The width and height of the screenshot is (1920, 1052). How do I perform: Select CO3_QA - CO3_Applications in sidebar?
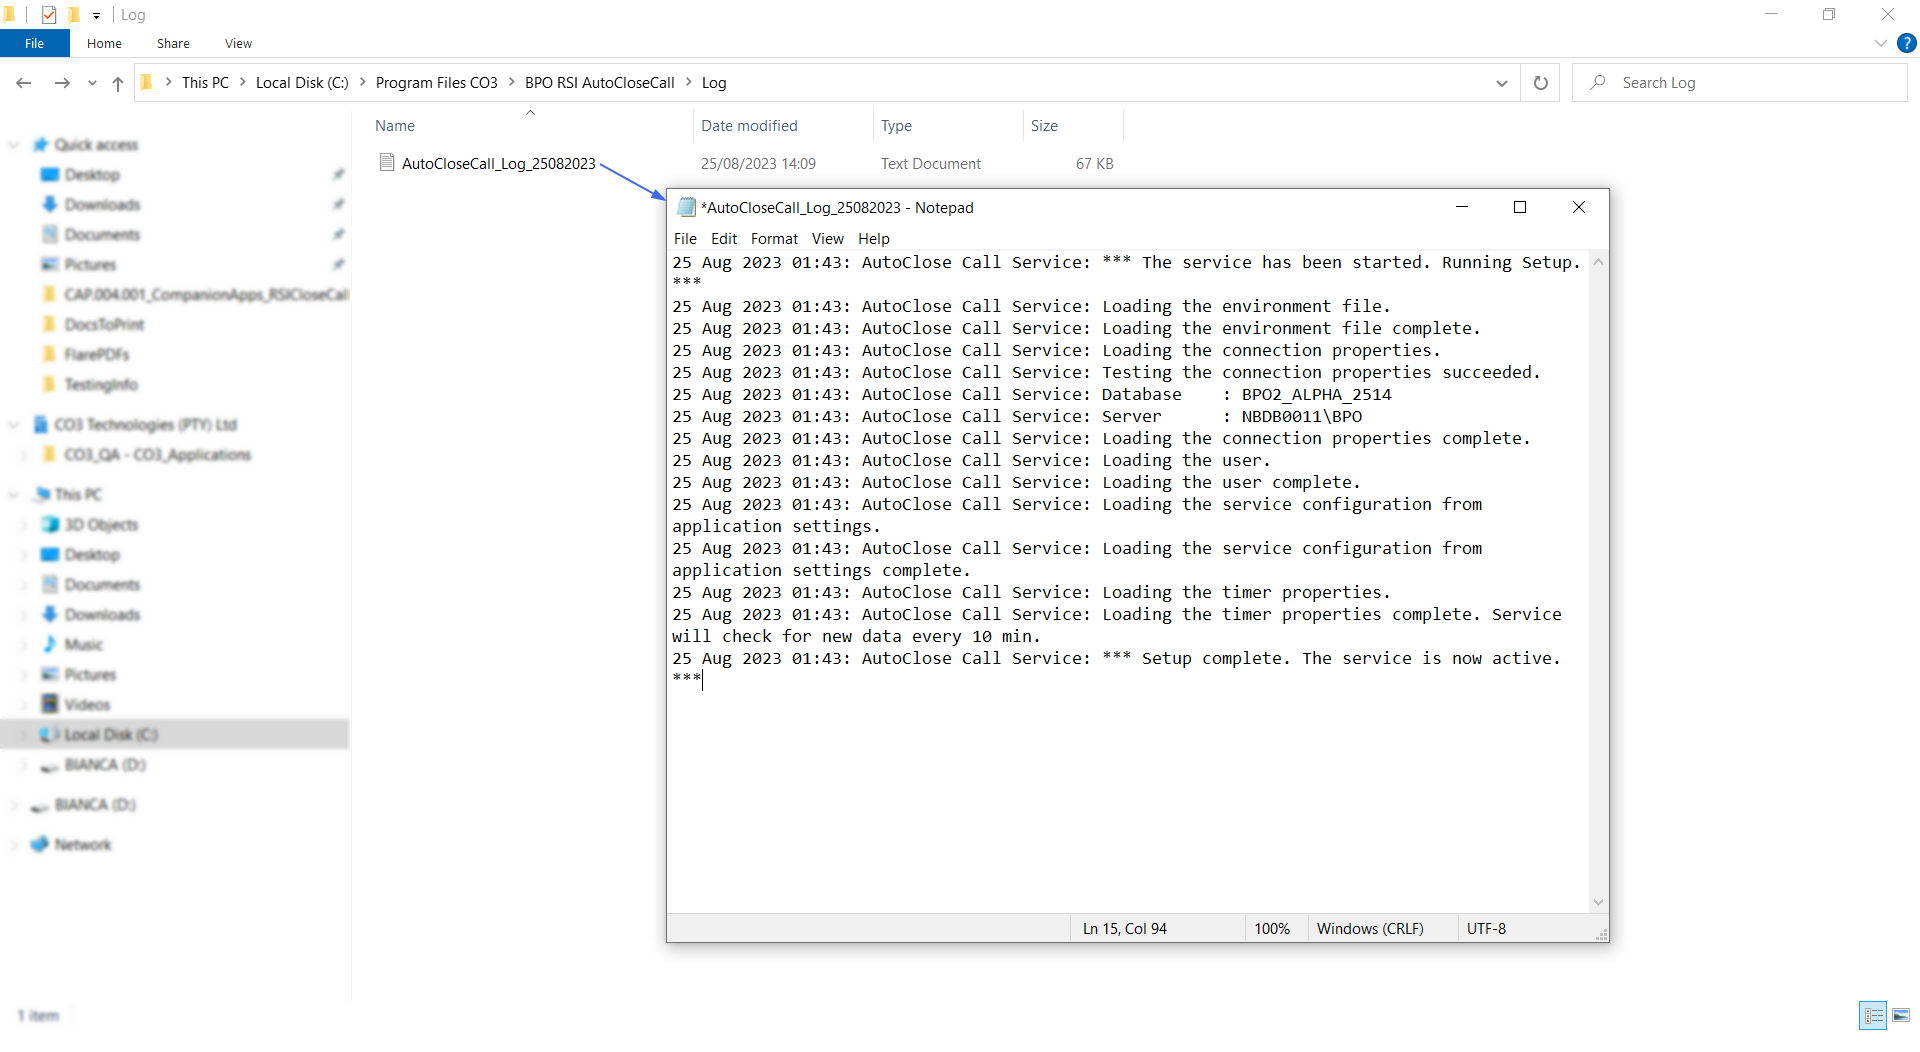158,455
